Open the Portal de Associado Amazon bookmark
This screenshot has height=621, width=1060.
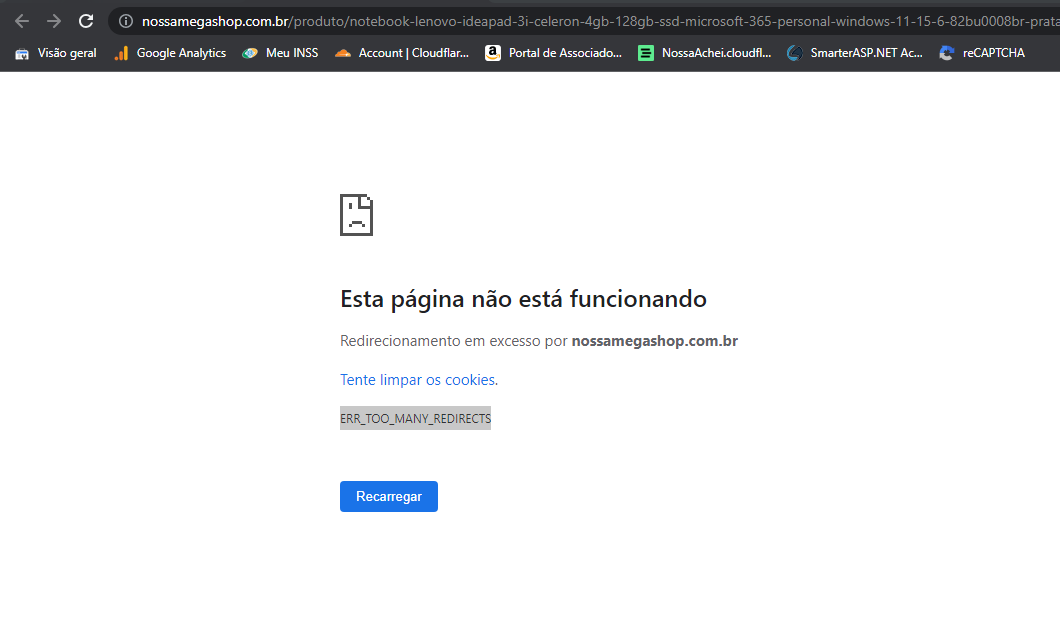click(553, 53)
